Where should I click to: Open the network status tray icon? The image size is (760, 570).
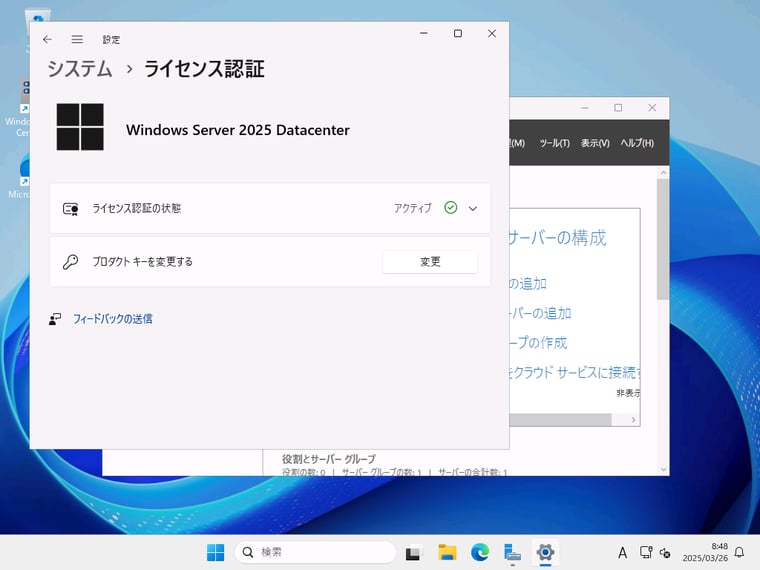[x=646, y=553]
